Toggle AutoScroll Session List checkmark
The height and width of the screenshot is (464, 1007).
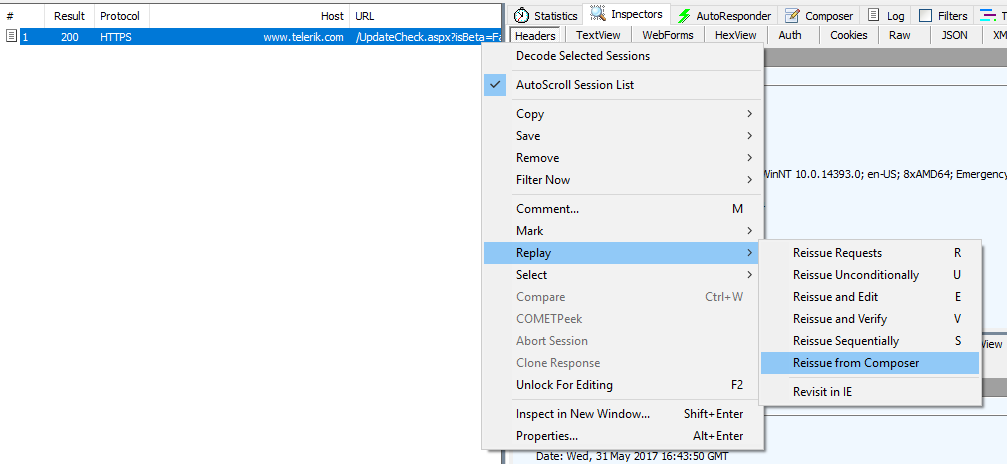tap(495, 85)
